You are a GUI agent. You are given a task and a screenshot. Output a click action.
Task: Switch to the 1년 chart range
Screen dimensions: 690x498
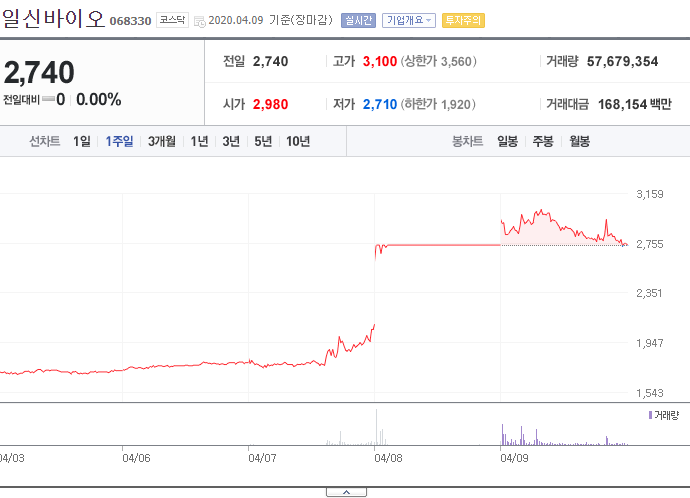(x=199, y=141)
